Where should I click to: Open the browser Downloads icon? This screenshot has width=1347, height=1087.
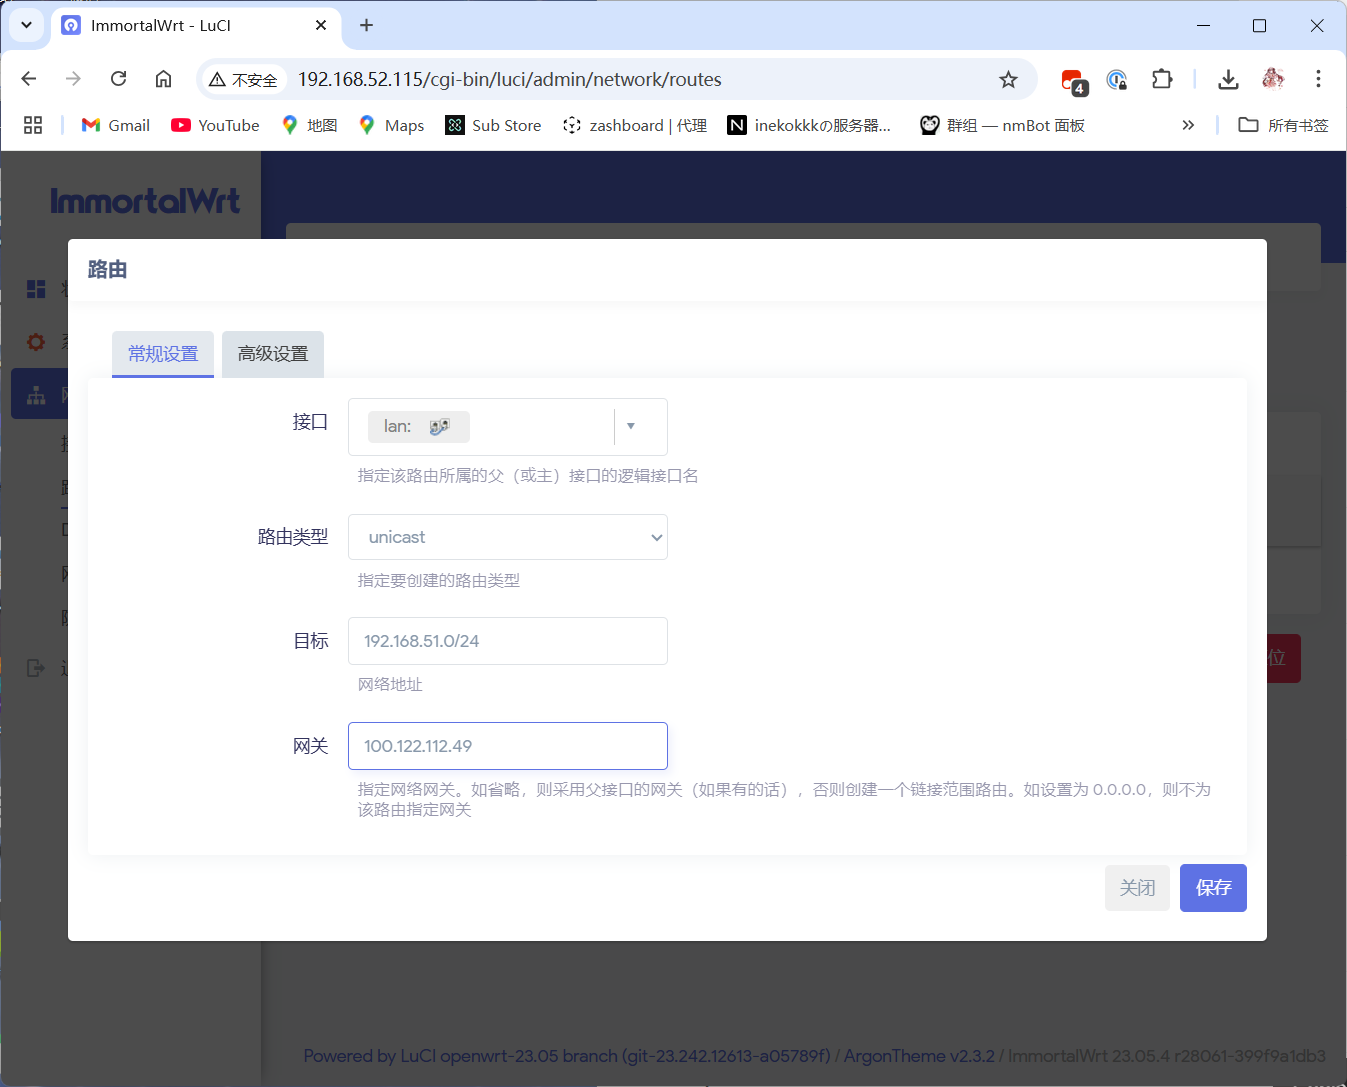(1228, 78)
